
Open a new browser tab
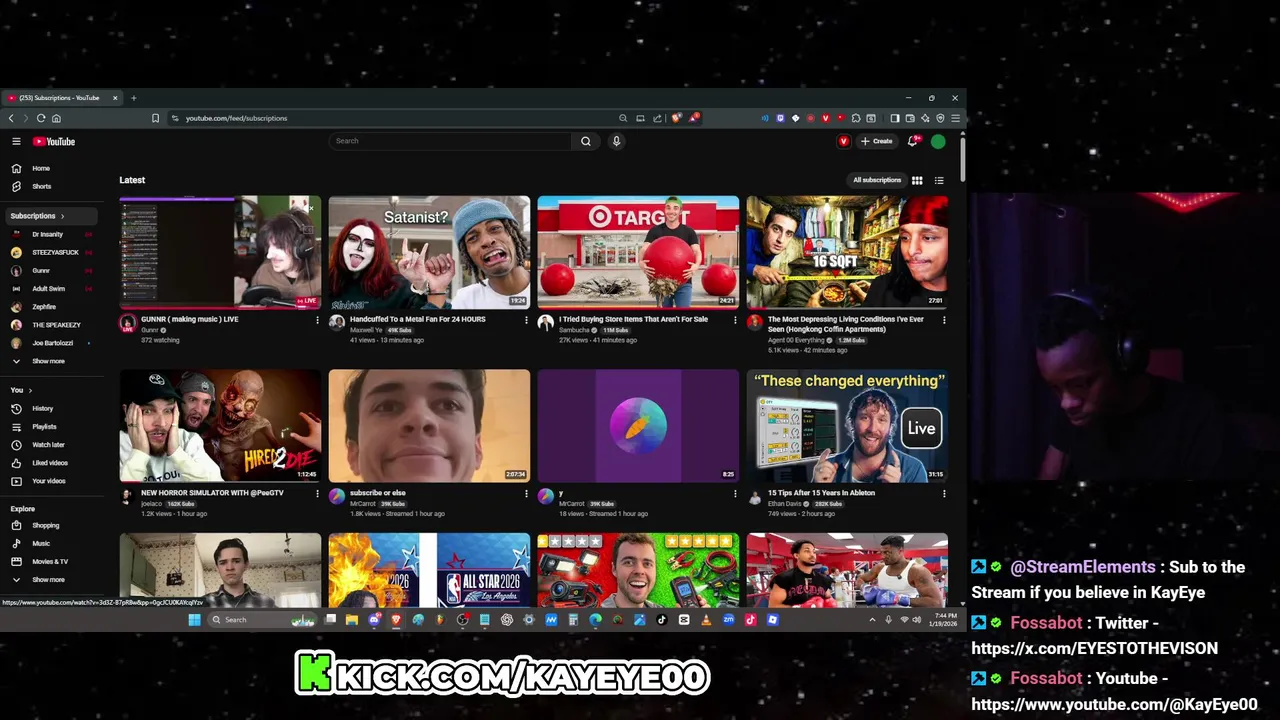point(133,98)
